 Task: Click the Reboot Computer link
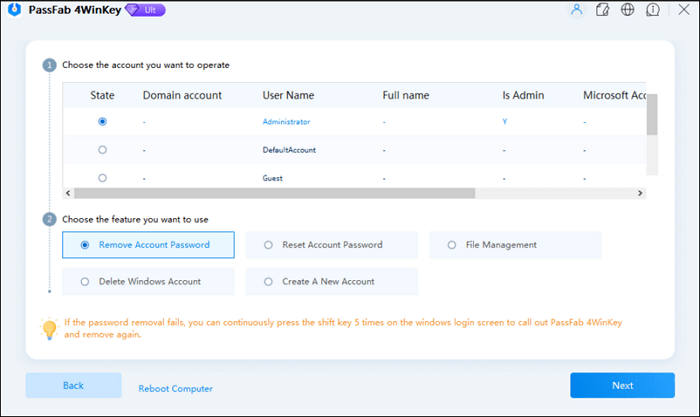click(175, 388)
